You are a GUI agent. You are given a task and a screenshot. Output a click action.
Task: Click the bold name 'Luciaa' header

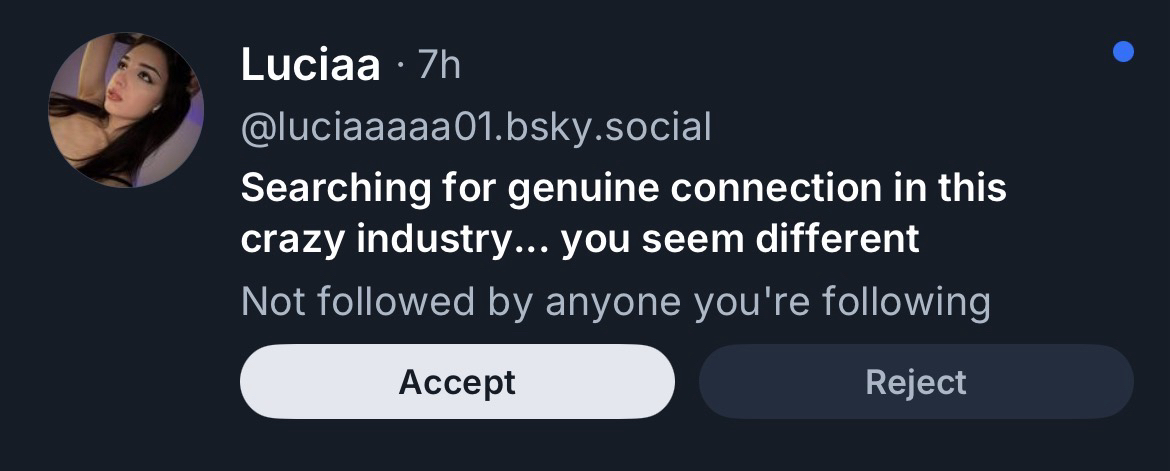tap(310, 66)
